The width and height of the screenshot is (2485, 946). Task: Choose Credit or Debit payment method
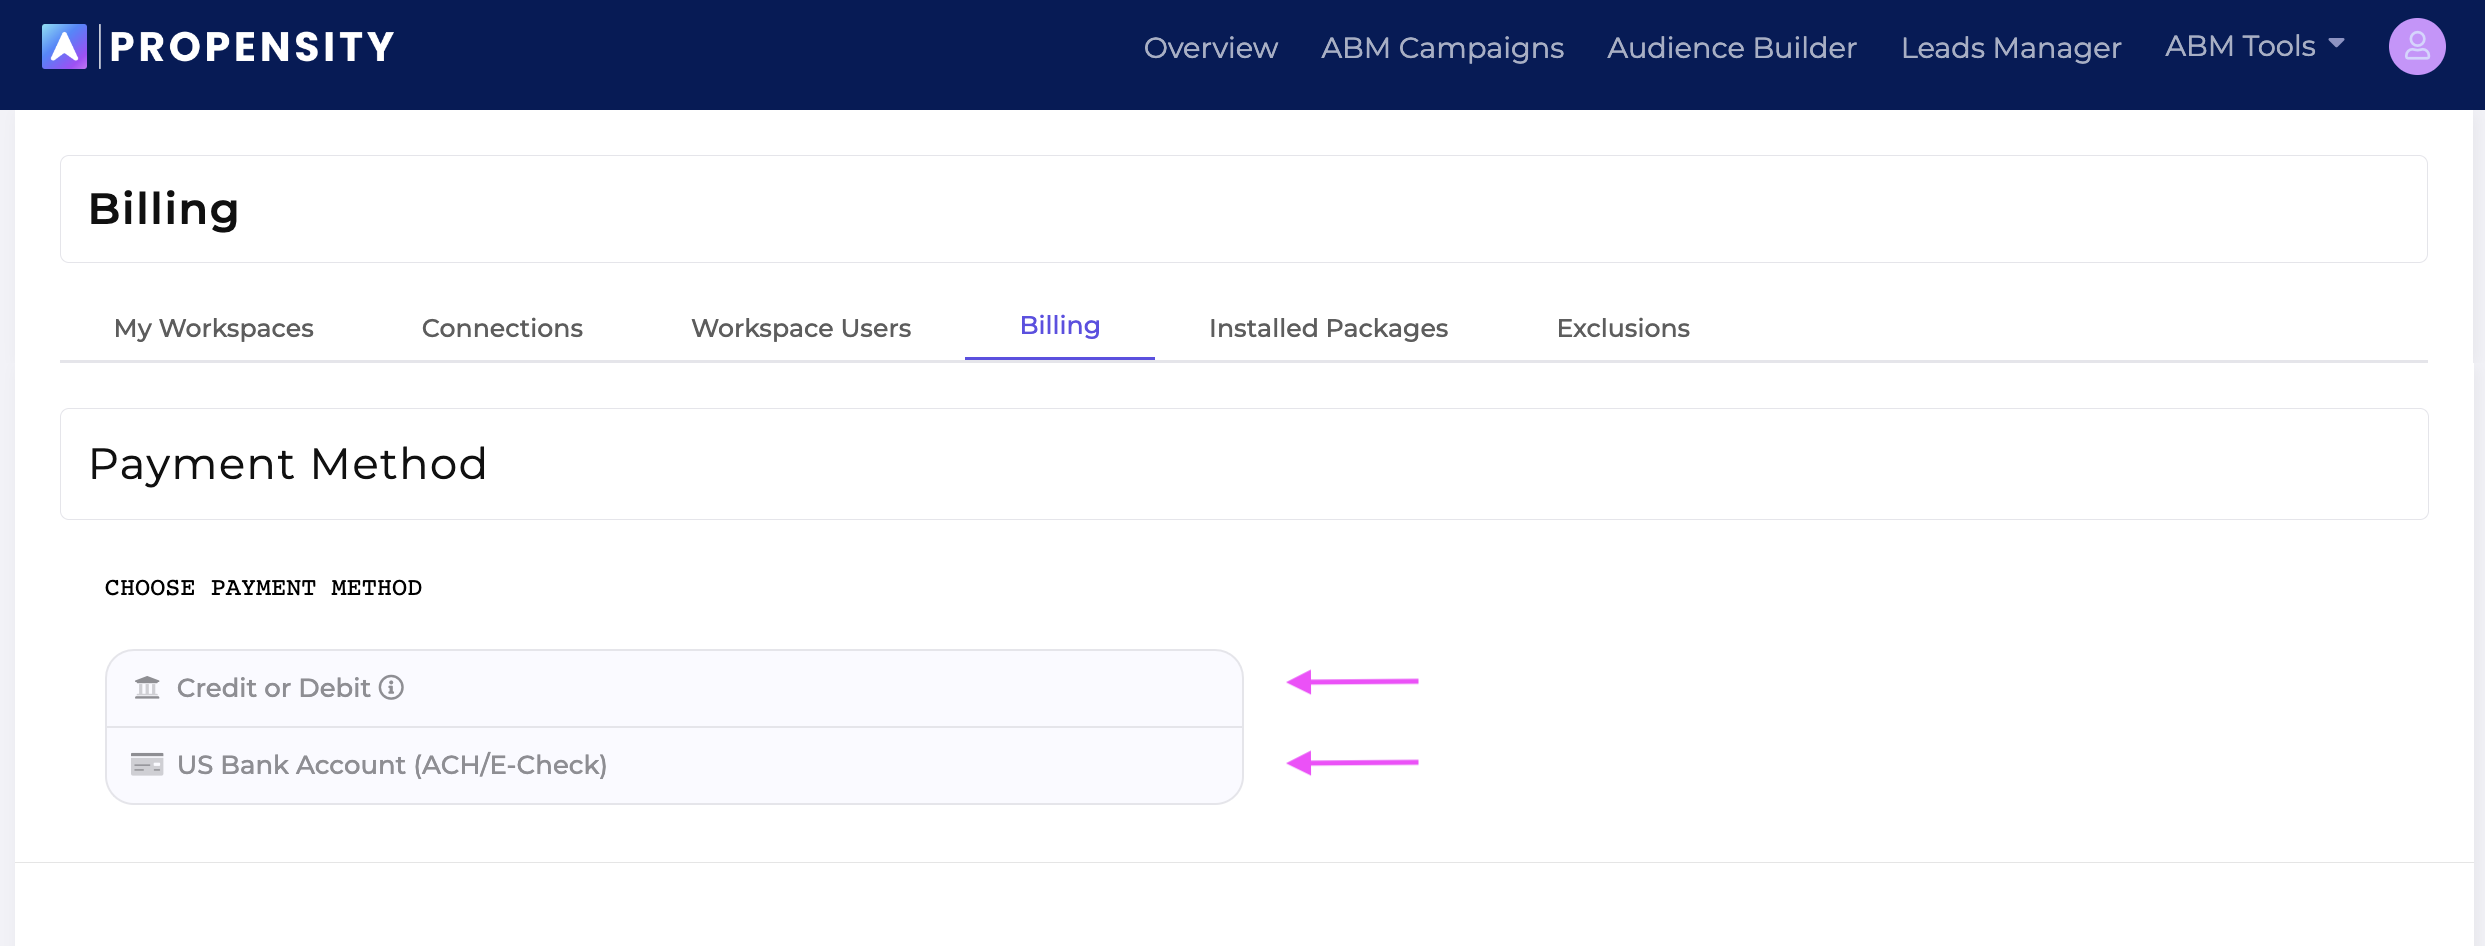click(x=674, y=688)
